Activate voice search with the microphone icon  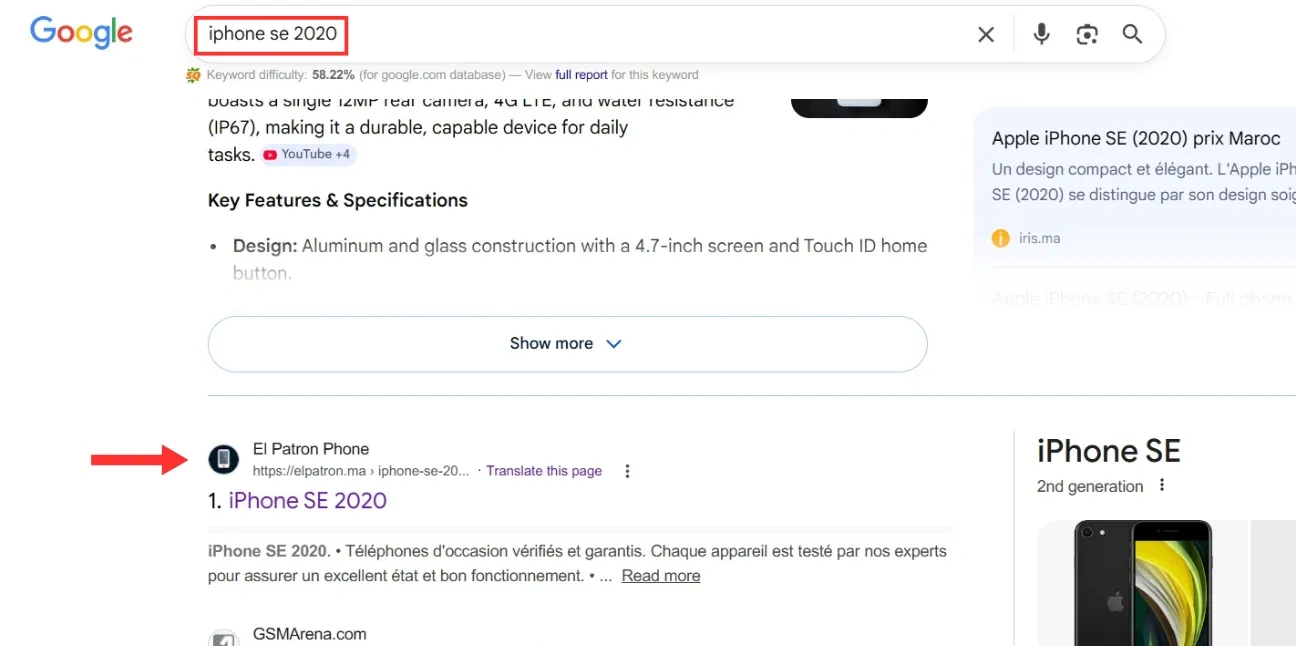coord(1041,34)
